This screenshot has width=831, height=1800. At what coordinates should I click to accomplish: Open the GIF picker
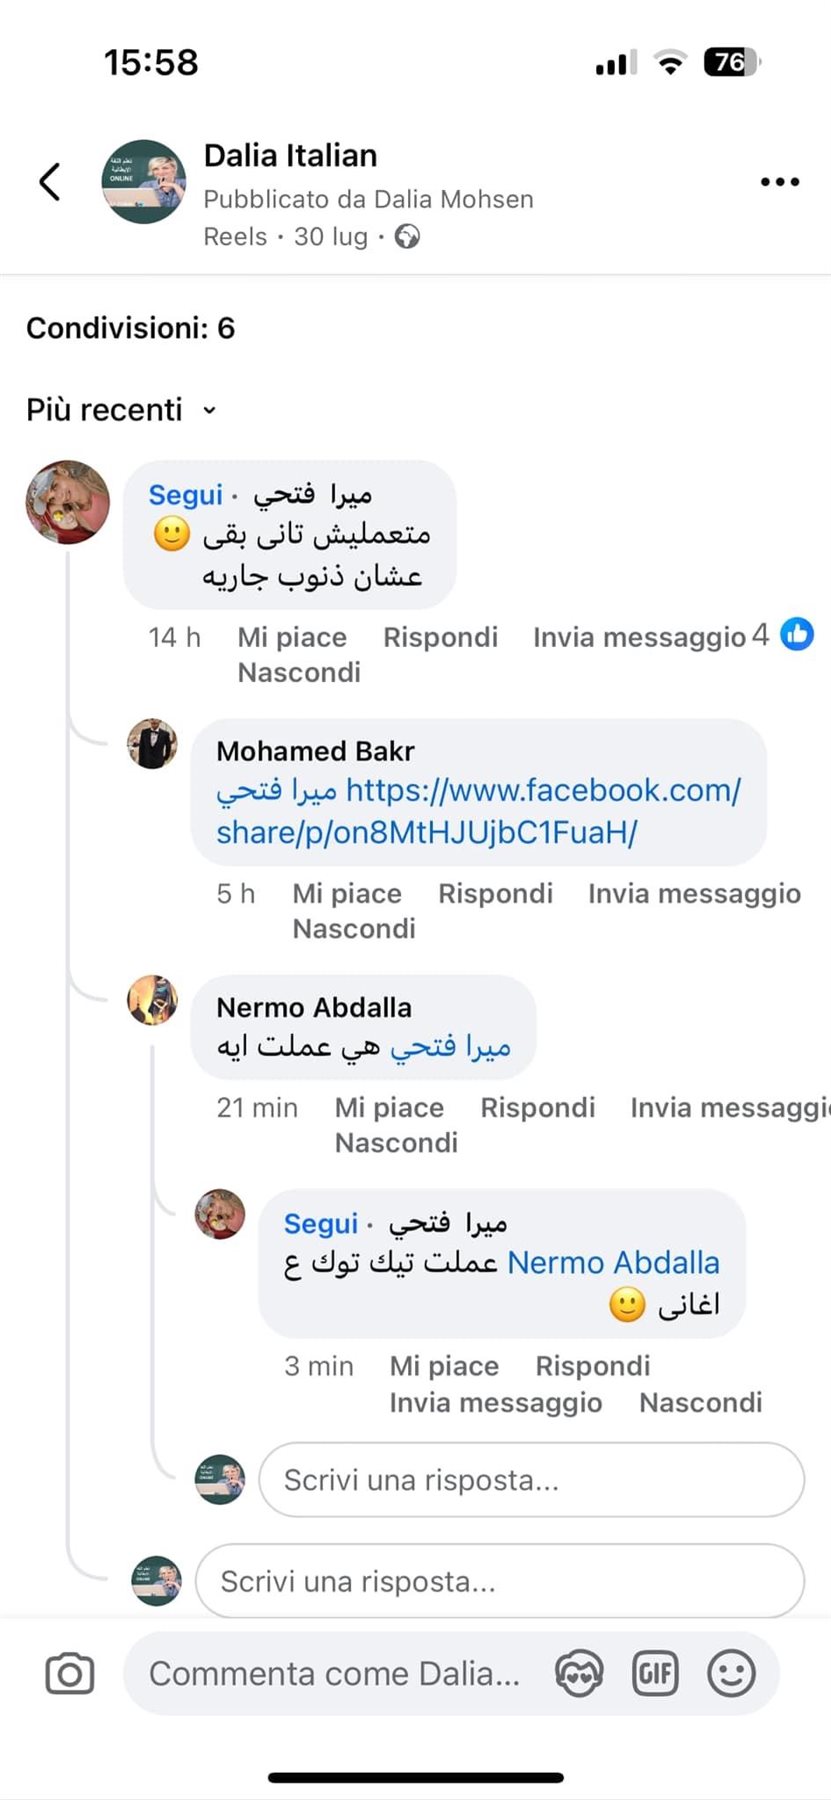pos(656,1673)
